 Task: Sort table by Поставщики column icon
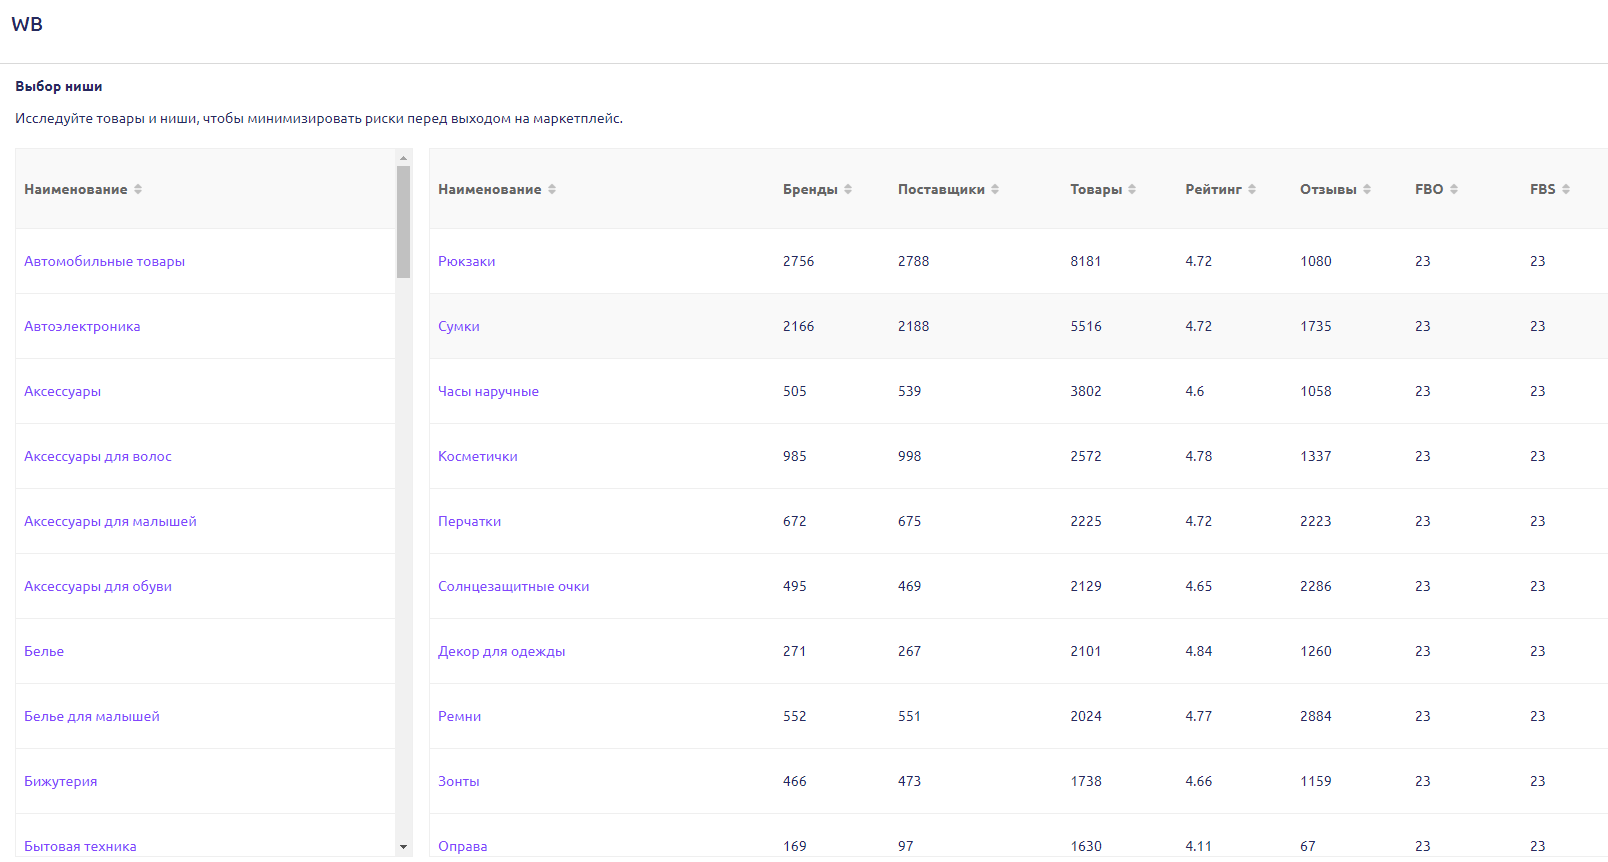(x=995, y=189)
